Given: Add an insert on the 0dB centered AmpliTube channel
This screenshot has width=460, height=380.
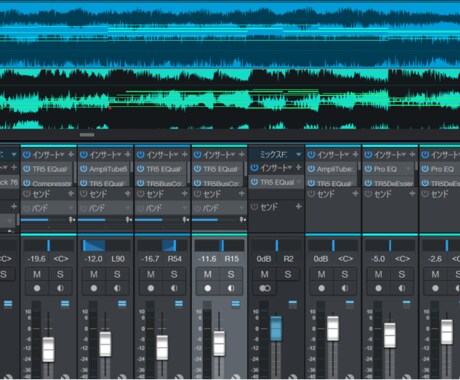Looking at the screenshot, I should point(355,155).
